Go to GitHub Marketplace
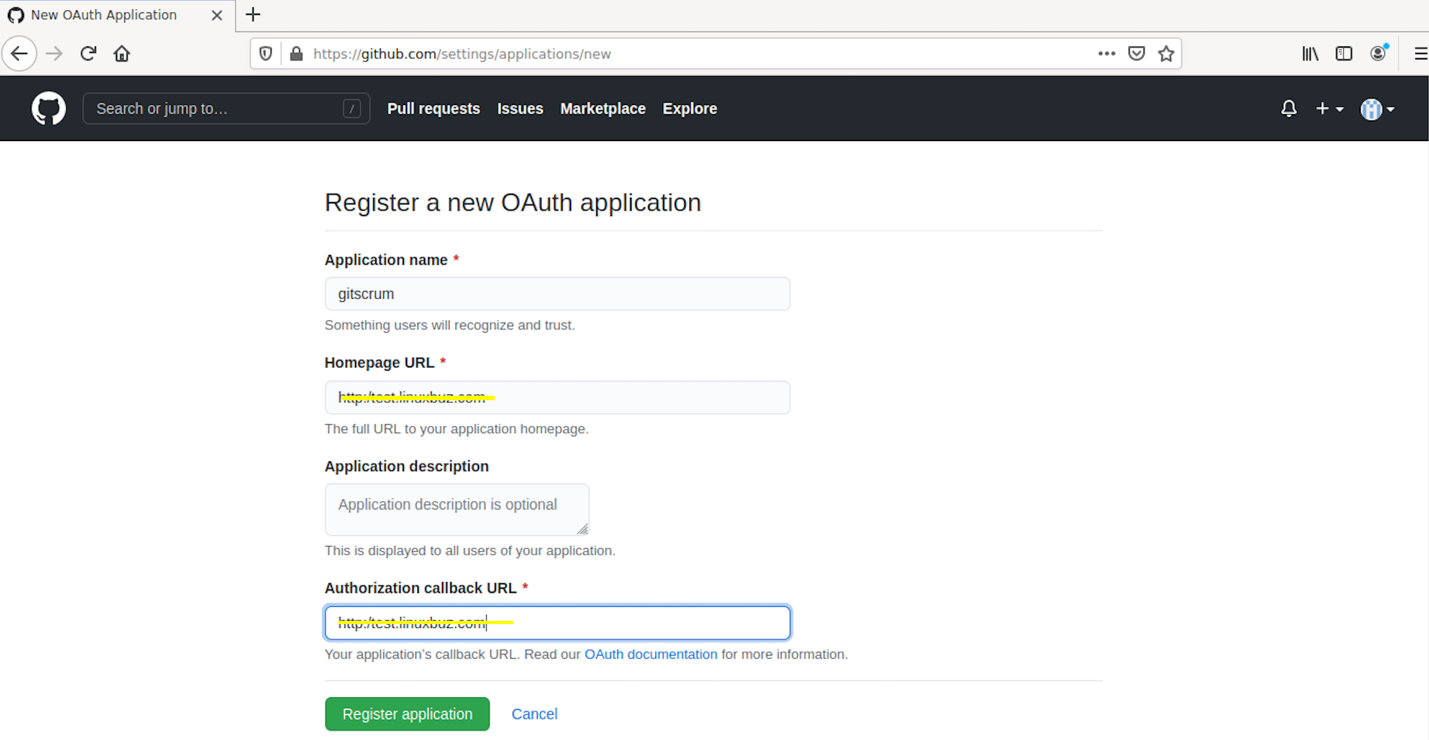The height and width of the screenshot is (740, 1429). pyautogui.click(x=603, y=109)
